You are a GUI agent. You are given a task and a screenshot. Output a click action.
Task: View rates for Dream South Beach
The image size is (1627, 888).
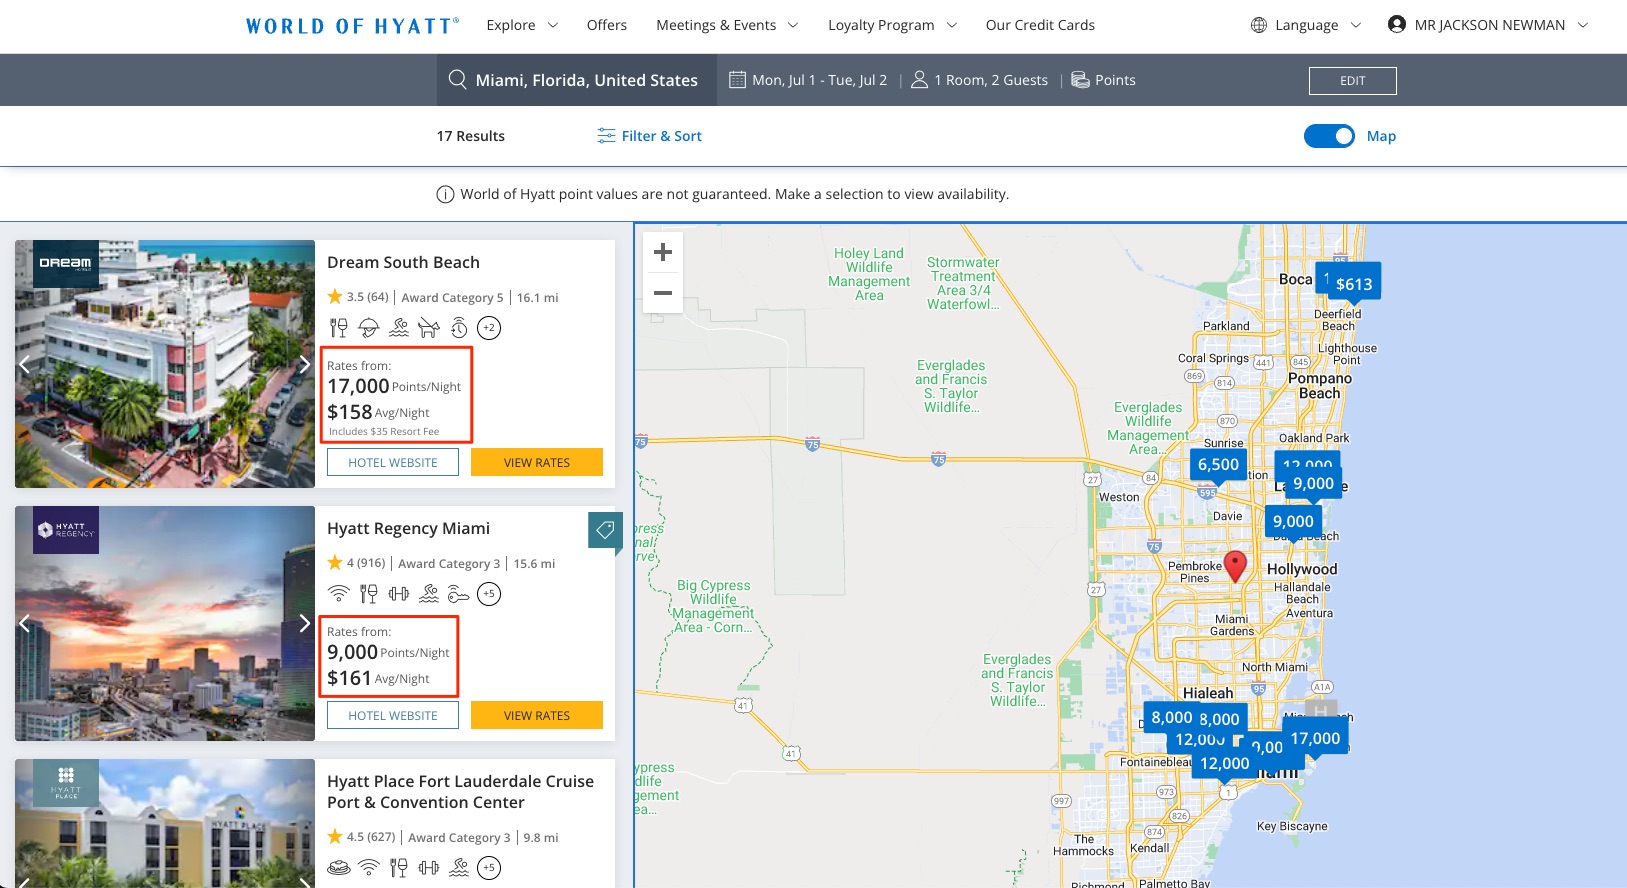(537, 462)
